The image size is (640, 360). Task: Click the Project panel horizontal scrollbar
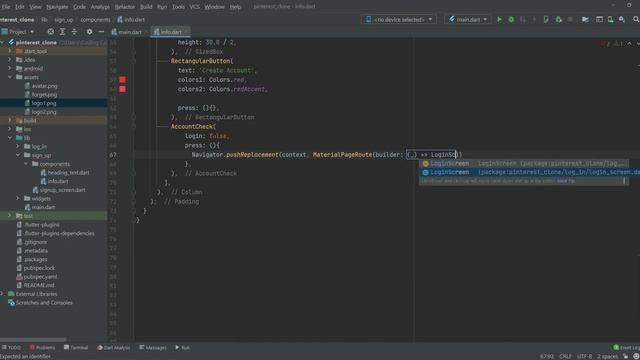pyautogui.click(x=33, y=339)
